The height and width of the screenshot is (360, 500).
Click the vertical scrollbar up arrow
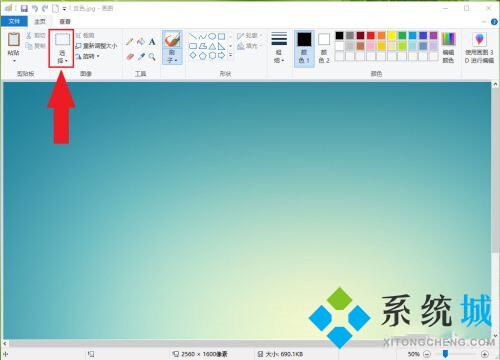495,84
